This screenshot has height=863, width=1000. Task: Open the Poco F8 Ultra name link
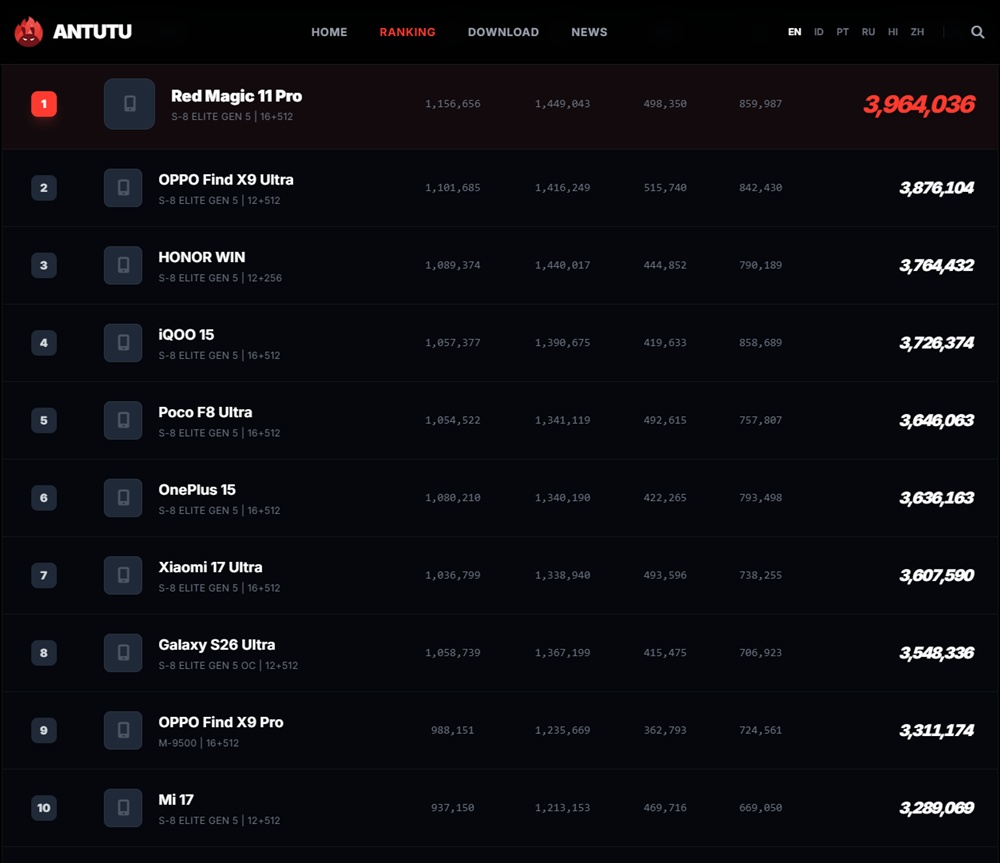(x=205, y=412)
